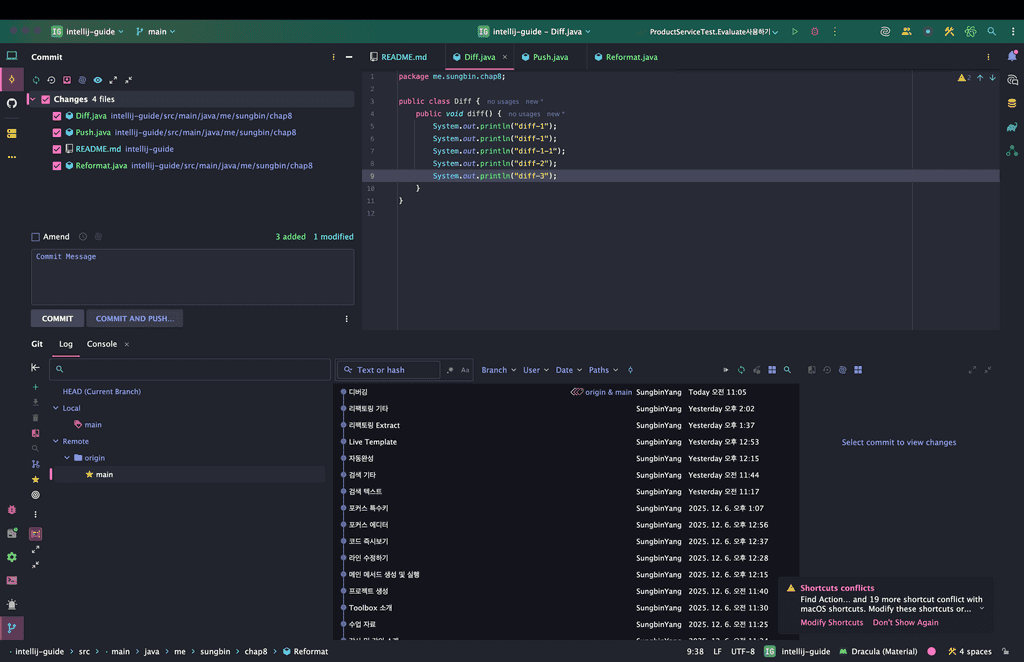
Task: Switch to the Console tab in Git panel
Action: (102, 344)
